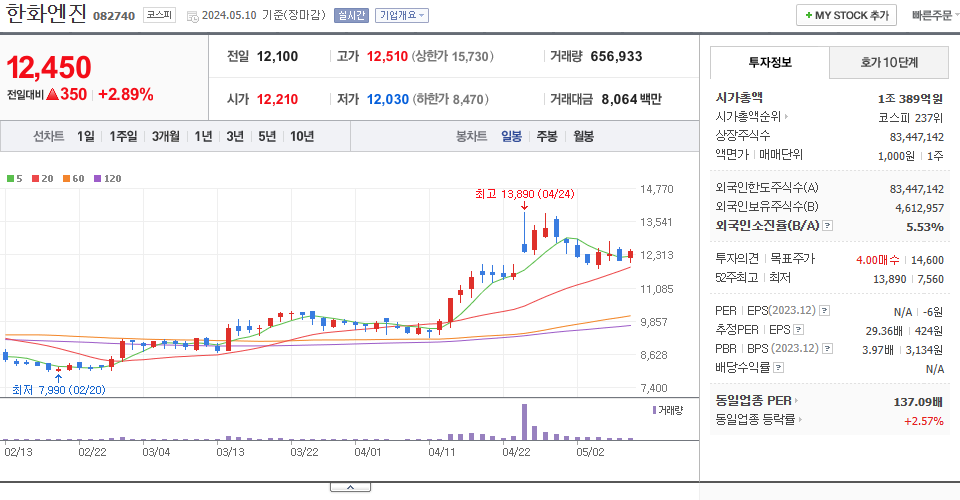Screen dimensions: 960x500
Task: Click the 상장주식수 value 83,447,142
Action: point(917,137)
